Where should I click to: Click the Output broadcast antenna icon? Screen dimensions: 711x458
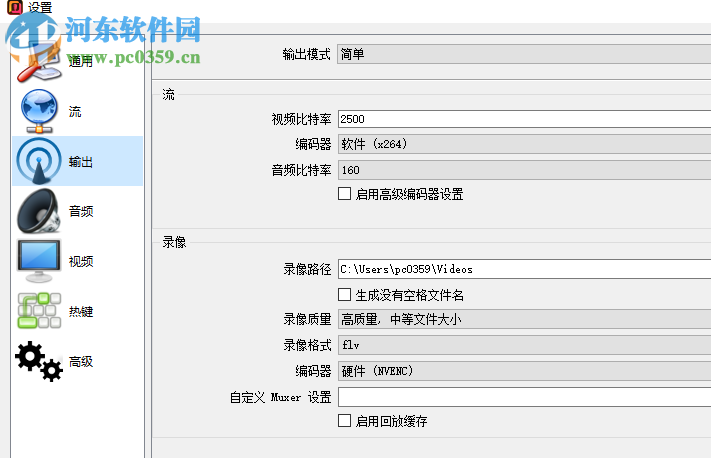pos(39,161)
